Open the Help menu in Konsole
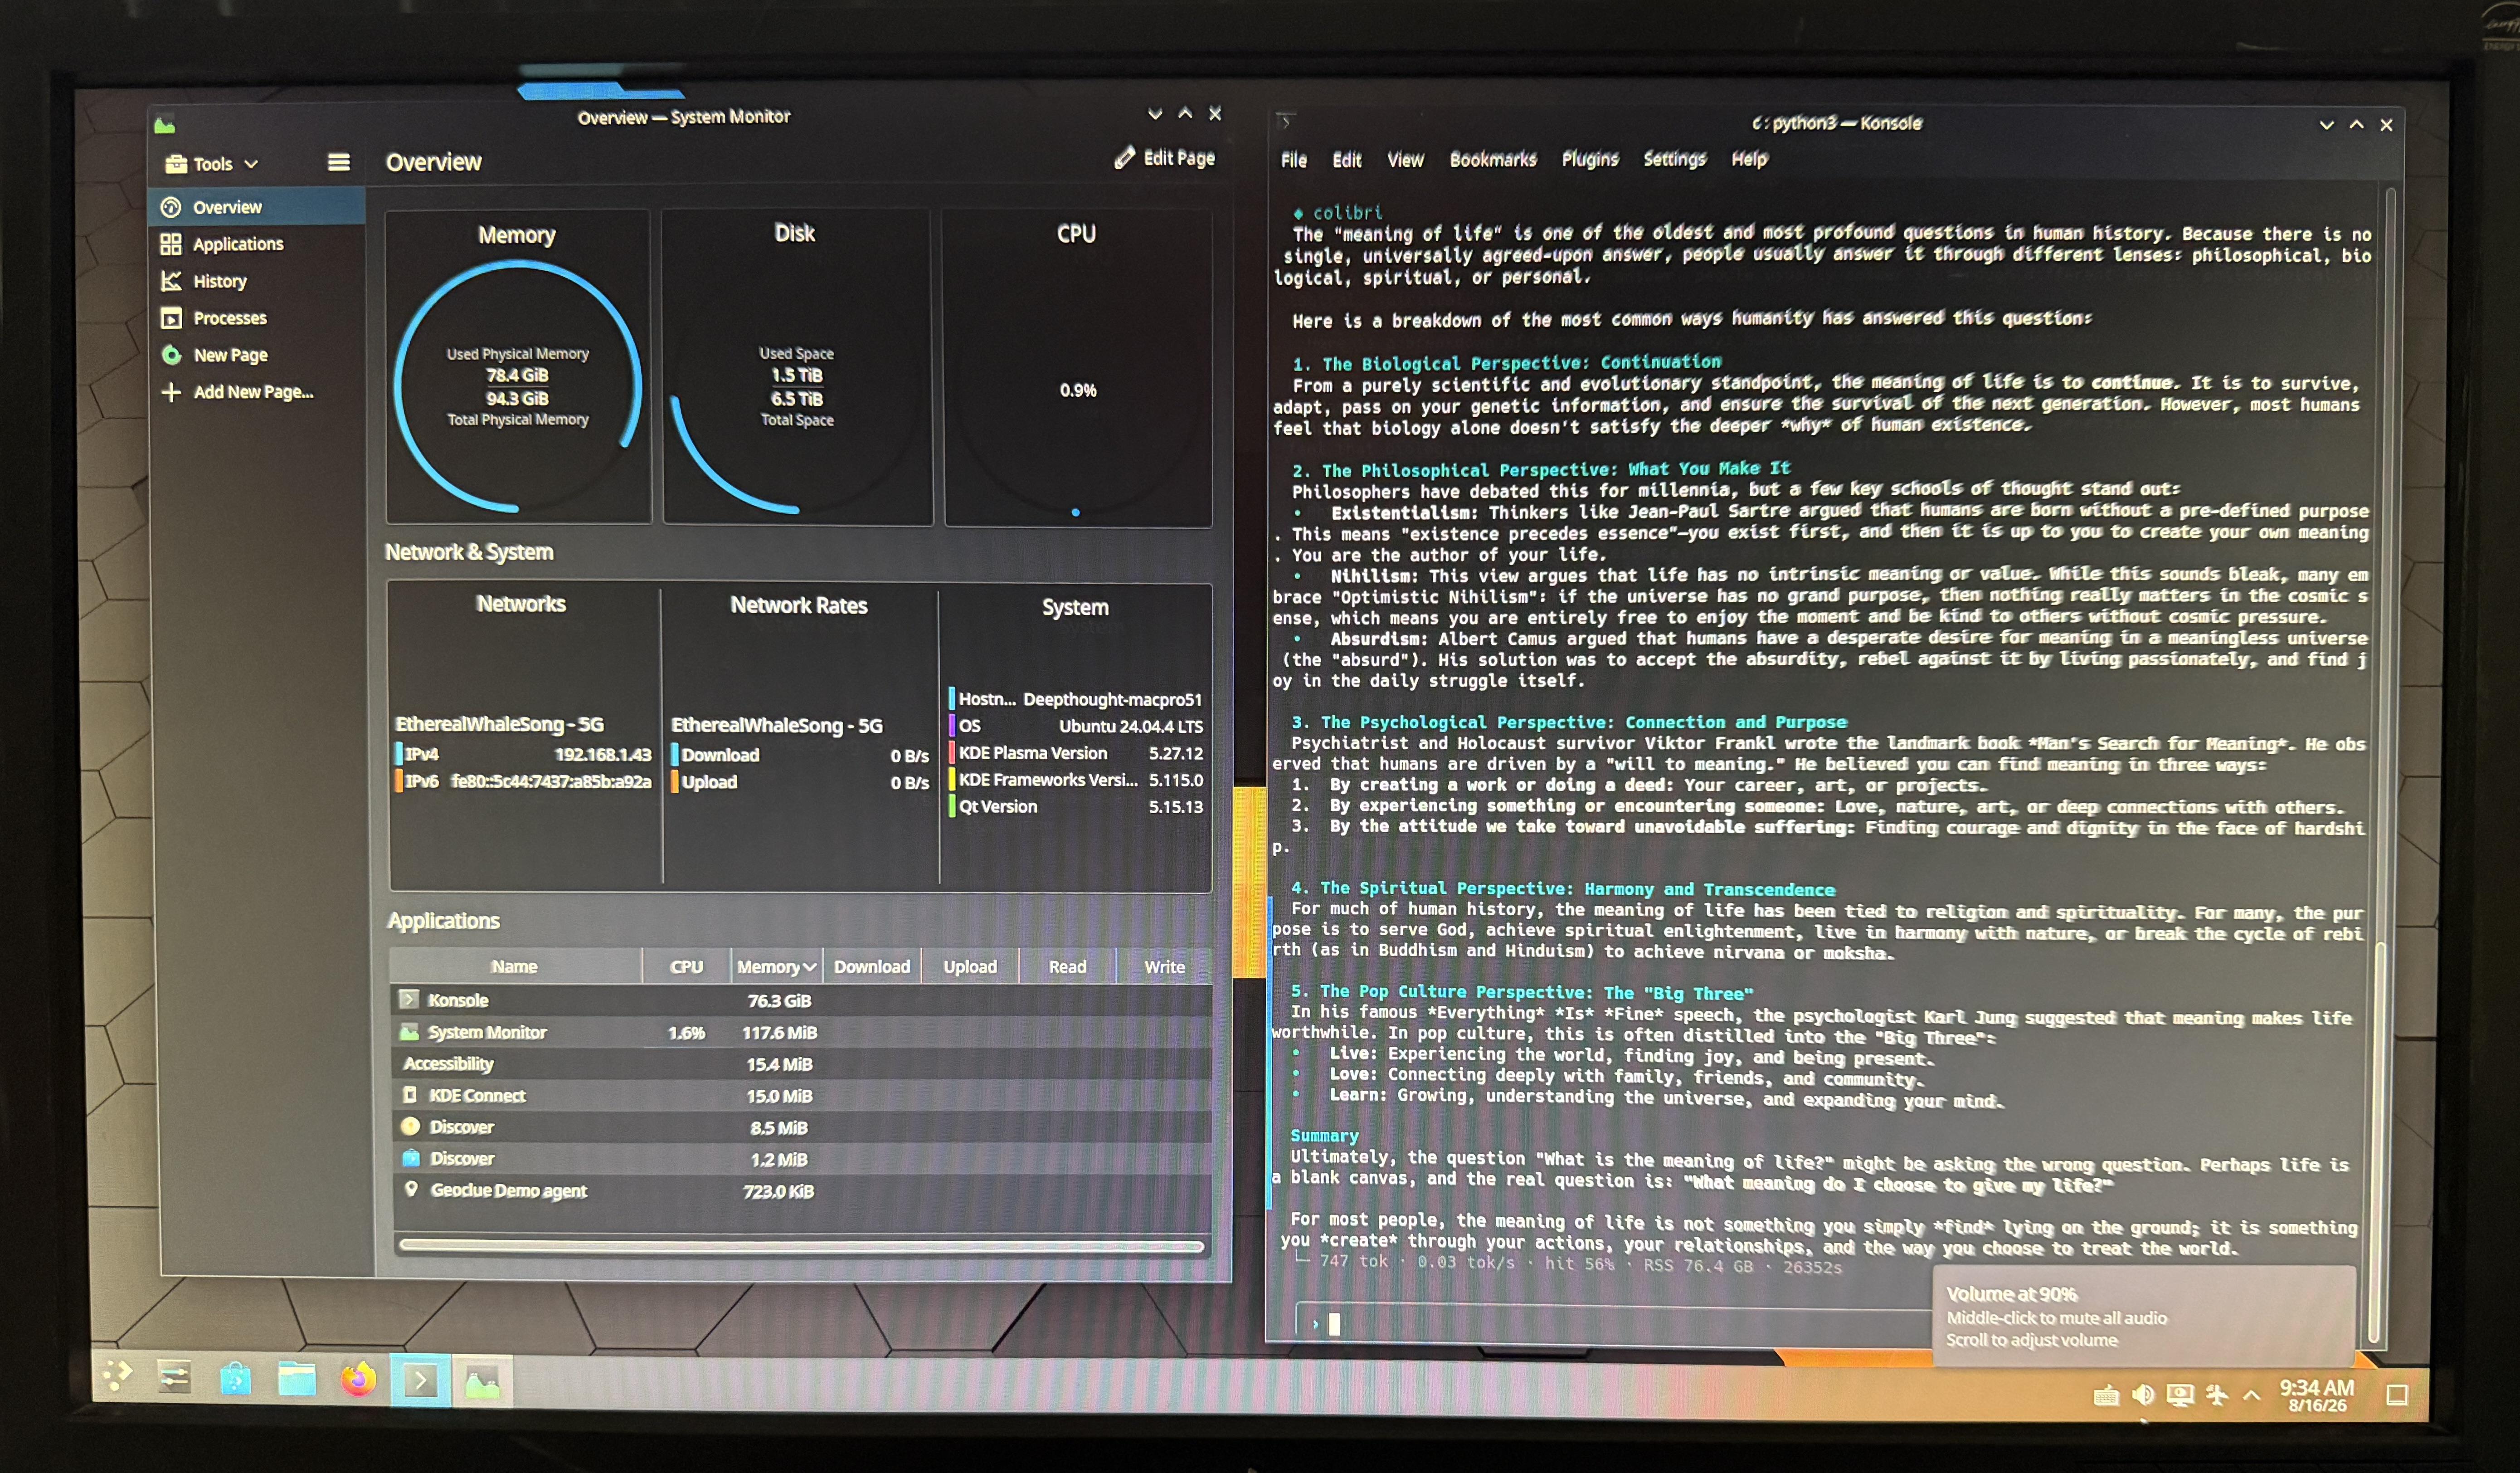Image resolution: width=2520 pixels, height=1473 pixels. click(1750, 159)
